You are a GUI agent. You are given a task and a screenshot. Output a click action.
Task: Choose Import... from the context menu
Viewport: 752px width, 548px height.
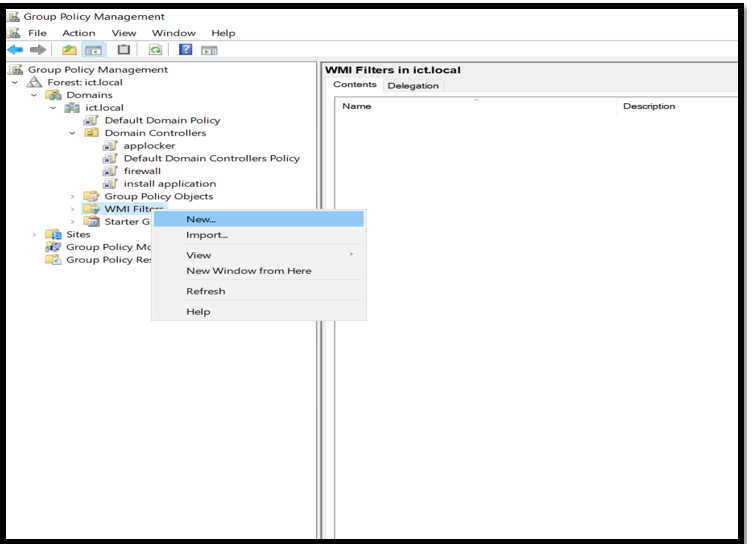click(259, 235)
